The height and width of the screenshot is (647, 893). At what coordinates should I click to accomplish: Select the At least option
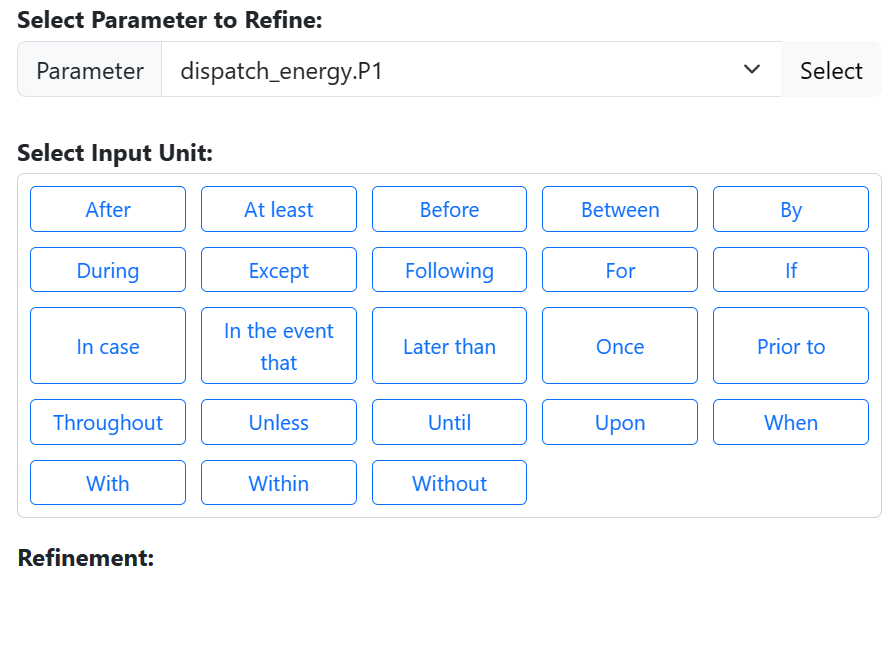tap(279, 209)
